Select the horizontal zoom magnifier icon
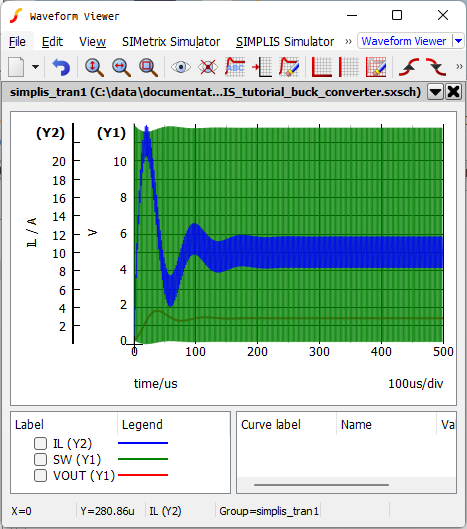The width and height of the screenshot is (467, 529). [x=121, y=67]
